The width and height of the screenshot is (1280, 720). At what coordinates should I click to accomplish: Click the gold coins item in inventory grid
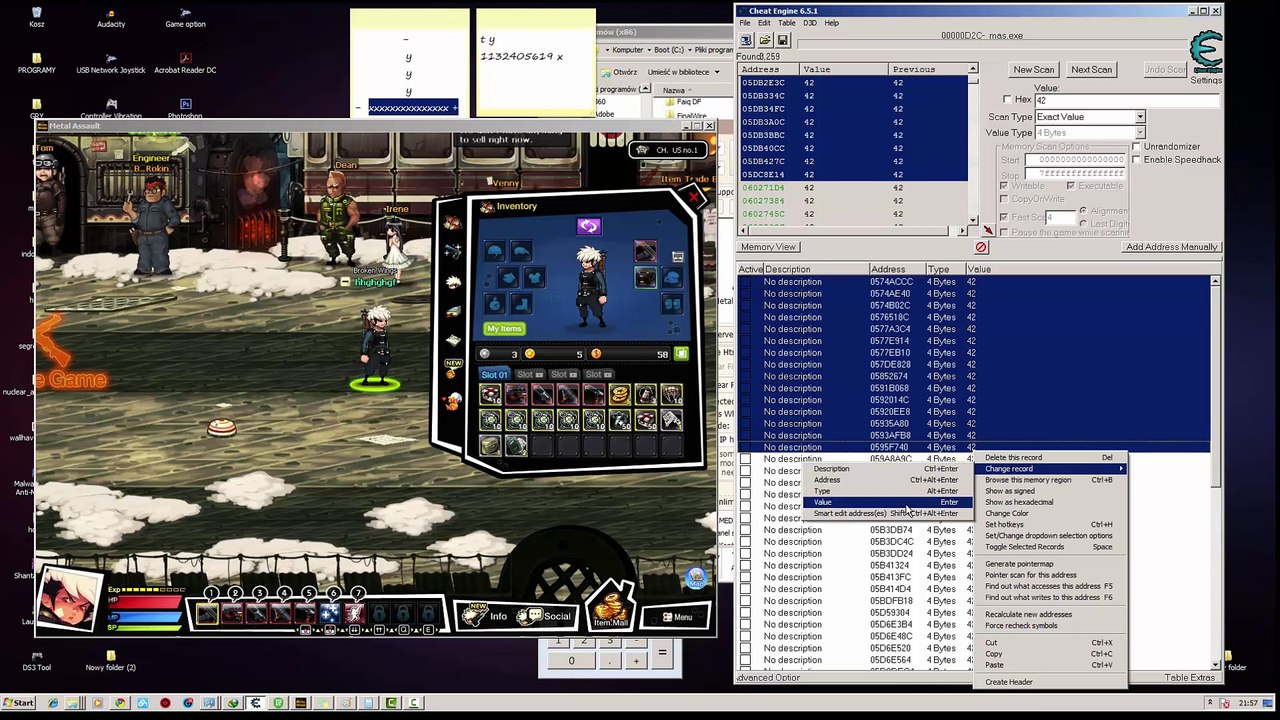click(620, 396)
